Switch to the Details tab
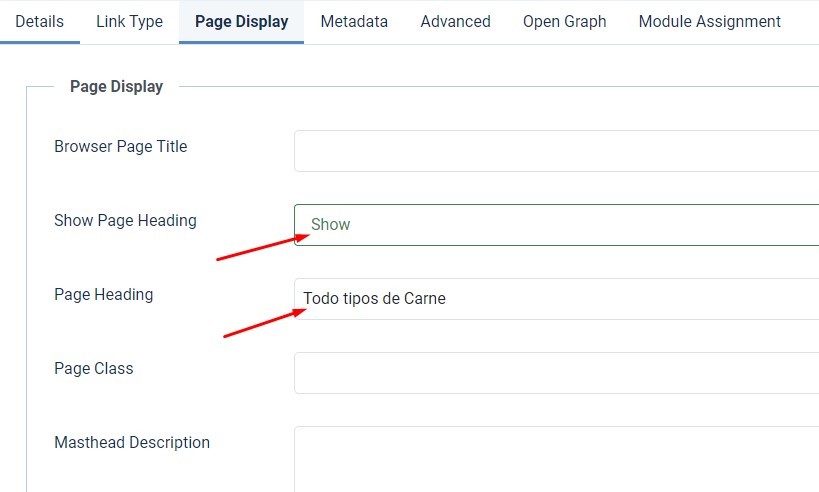 click(39, 21)
